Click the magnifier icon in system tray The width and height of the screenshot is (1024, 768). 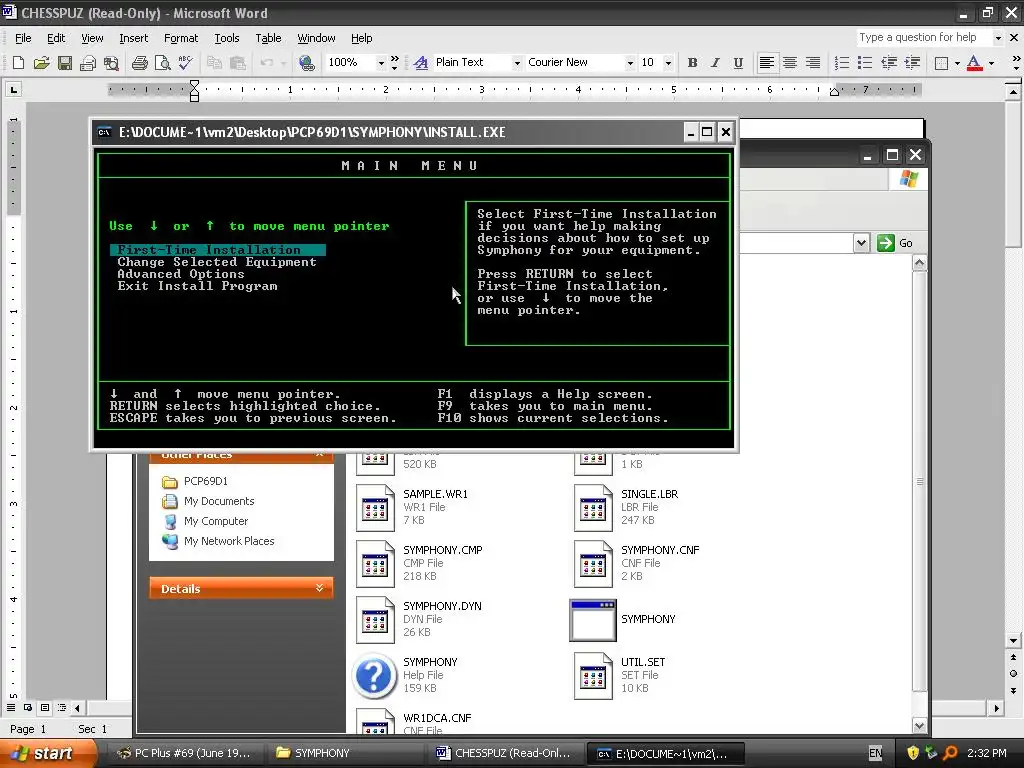pyautogui.click(x=950, y=753)
